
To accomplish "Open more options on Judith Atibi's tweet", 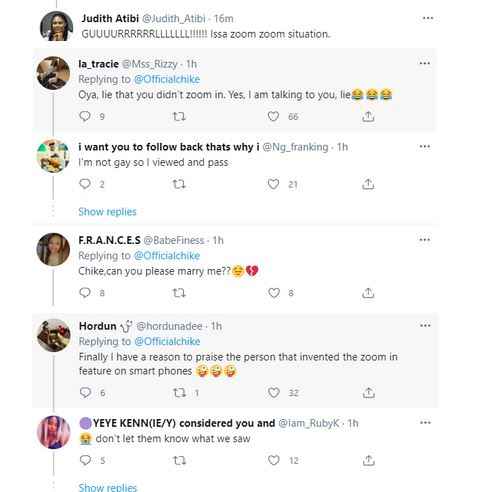I will [x=428, y=18].
